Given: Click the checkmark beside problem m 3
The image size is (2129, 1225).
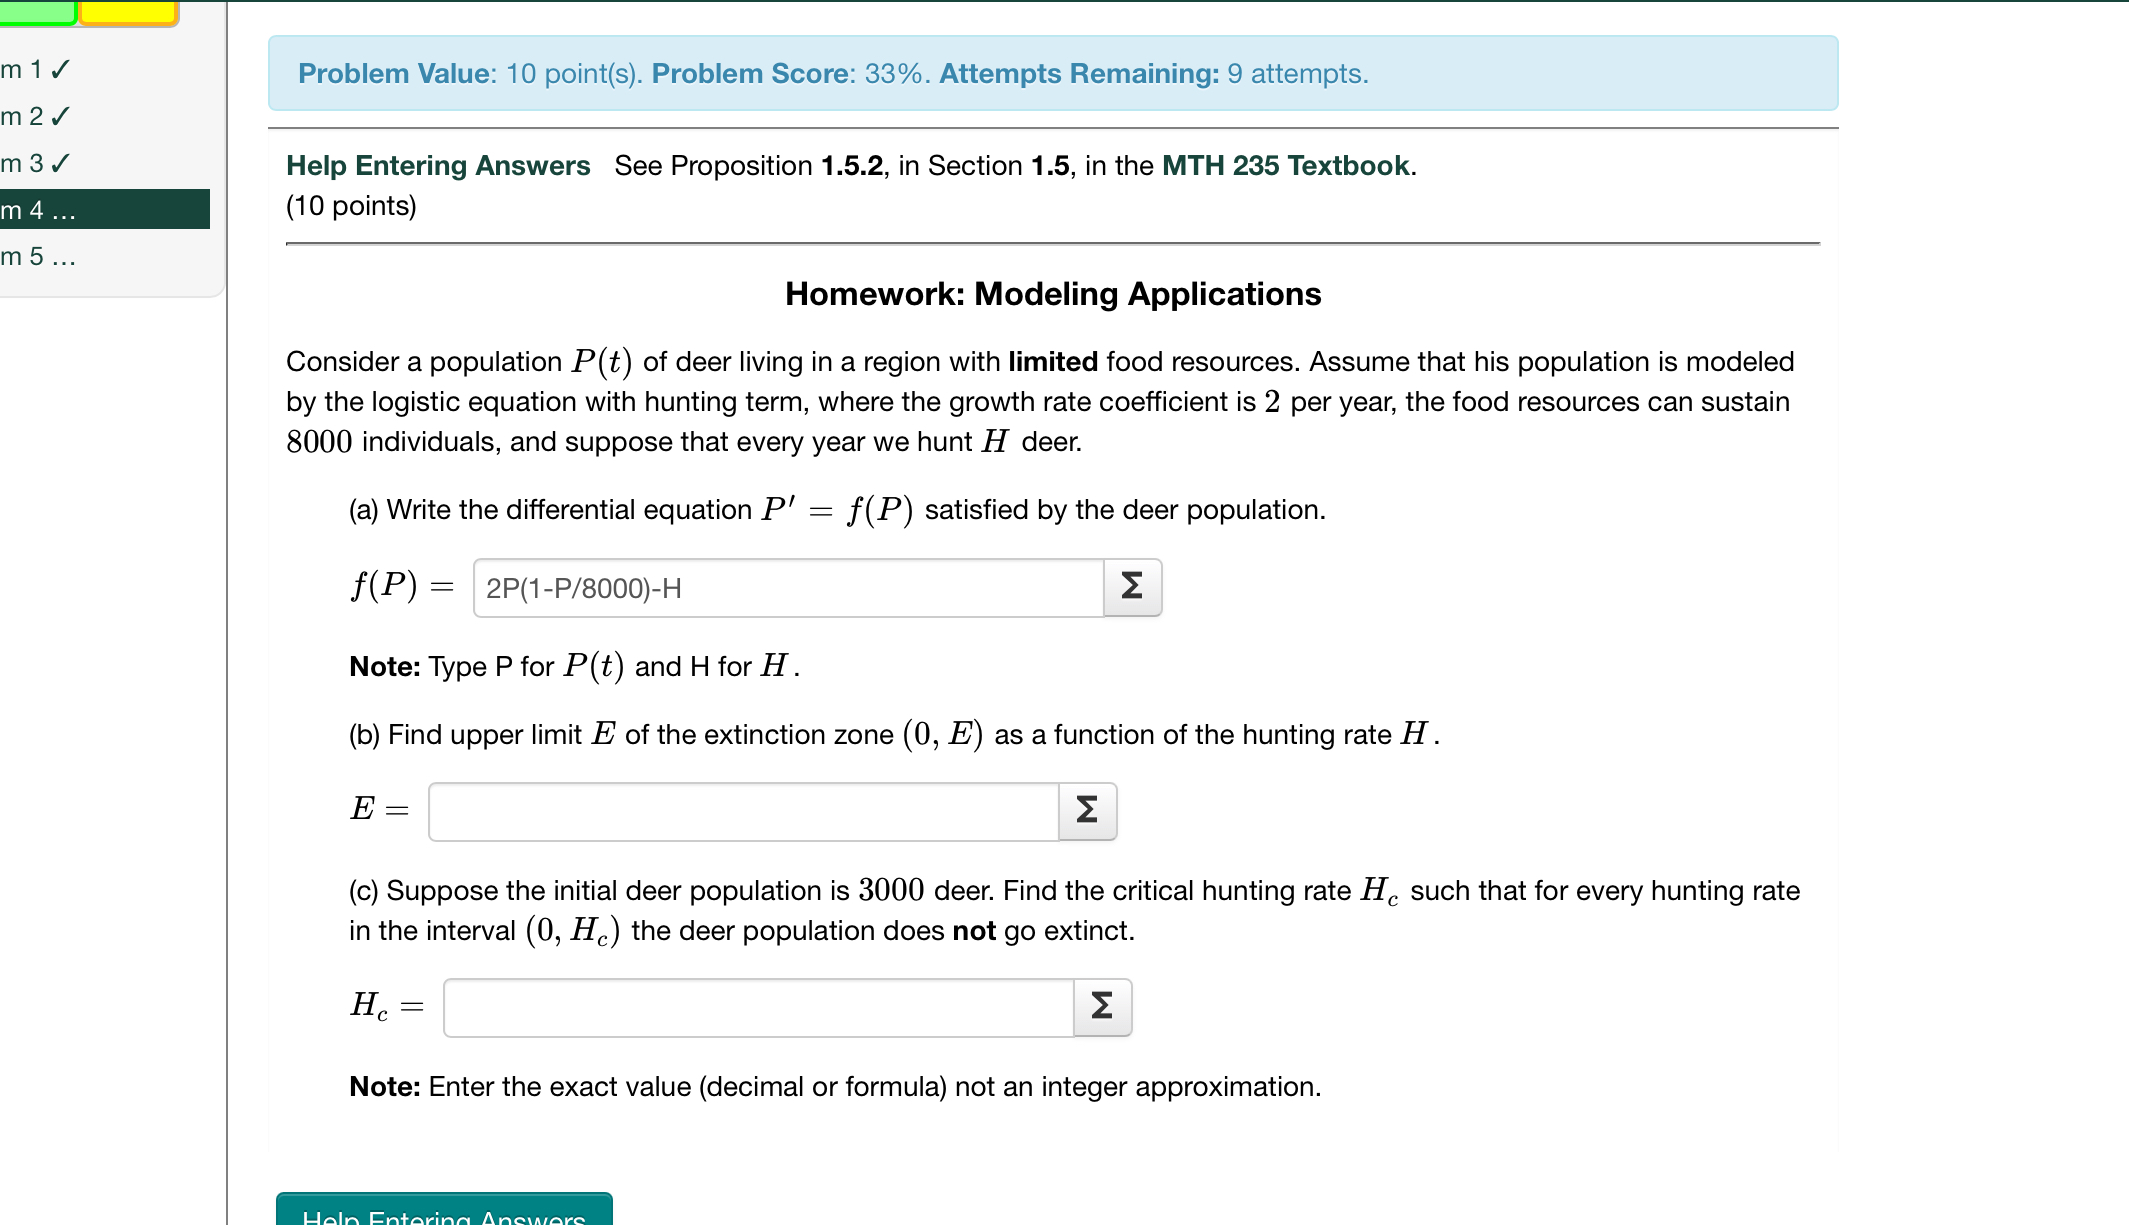Looking at the screenshot, I should pos(62,163).
